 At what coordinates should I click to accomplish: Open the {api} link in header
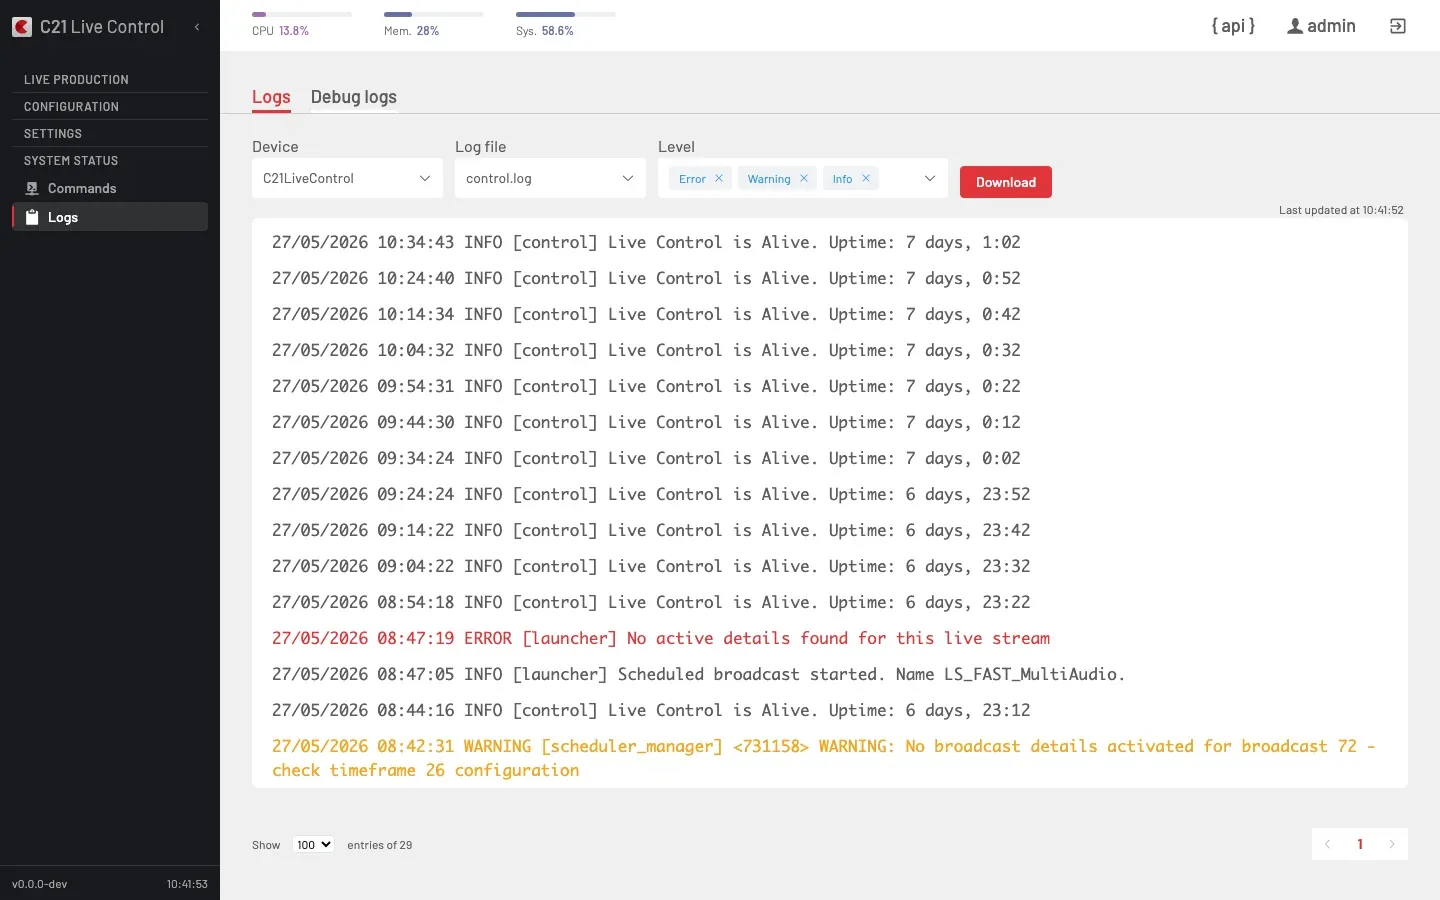coord(1233,26)
